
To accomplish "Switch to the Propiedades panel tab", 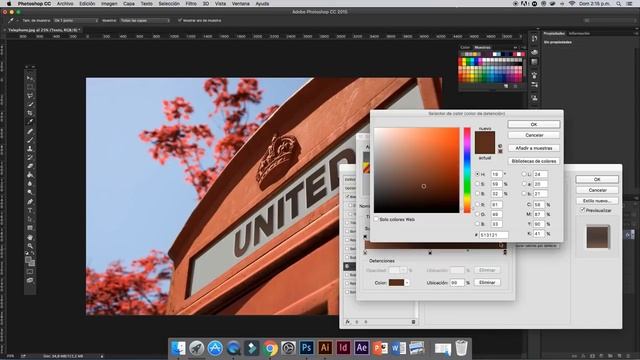I will pos(554,33).
